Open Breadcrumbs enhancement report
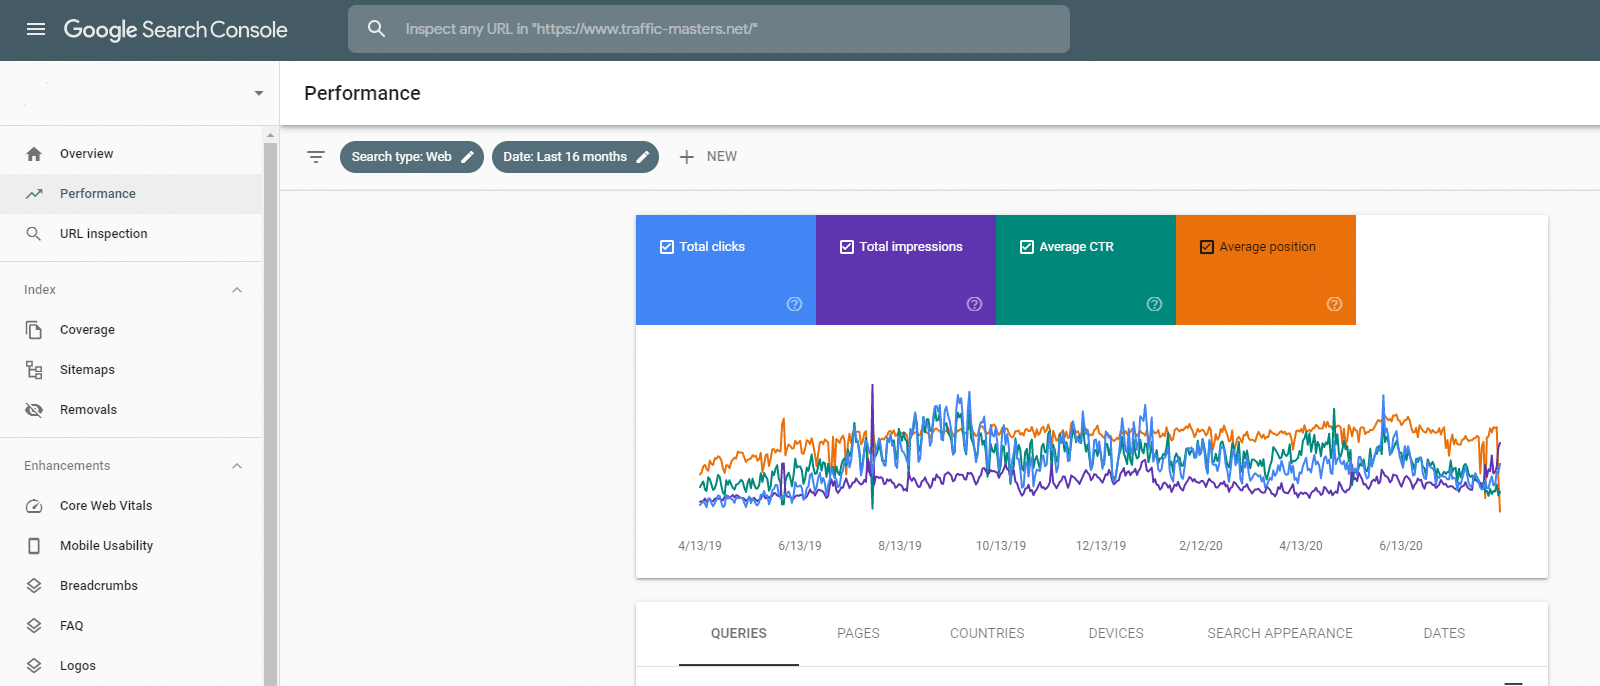The height and width of the screenshot is (686, 1600). (x=131, y=586)
